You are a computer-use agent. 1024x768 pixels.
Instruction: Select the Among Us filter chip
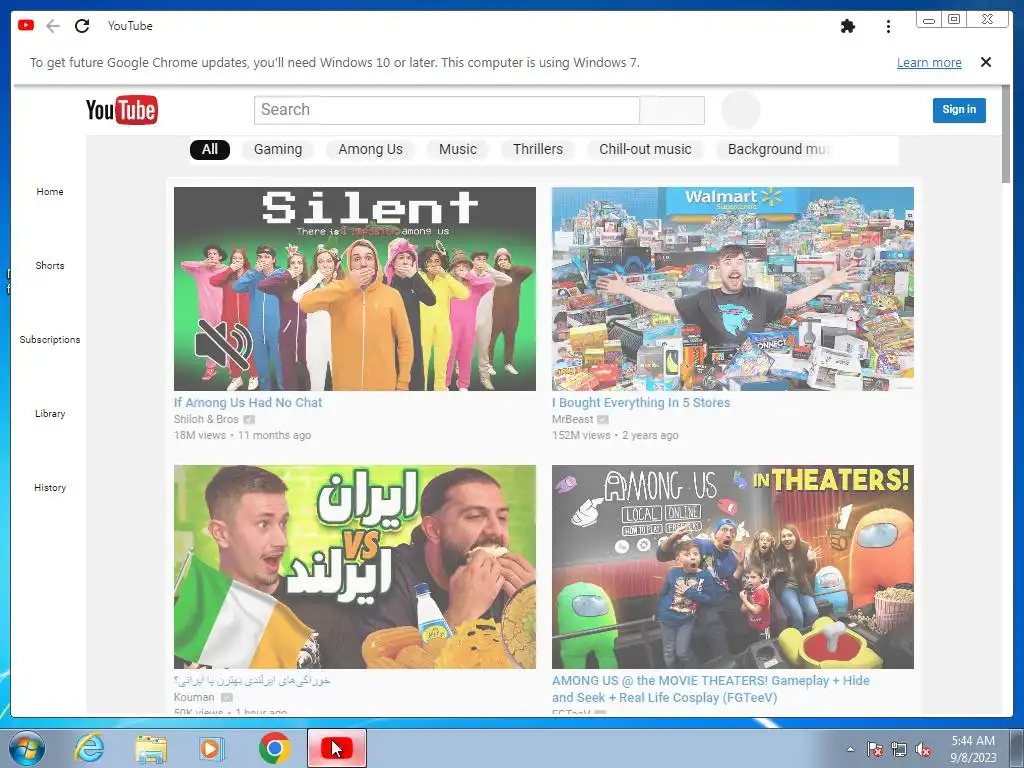click(370, 150)
